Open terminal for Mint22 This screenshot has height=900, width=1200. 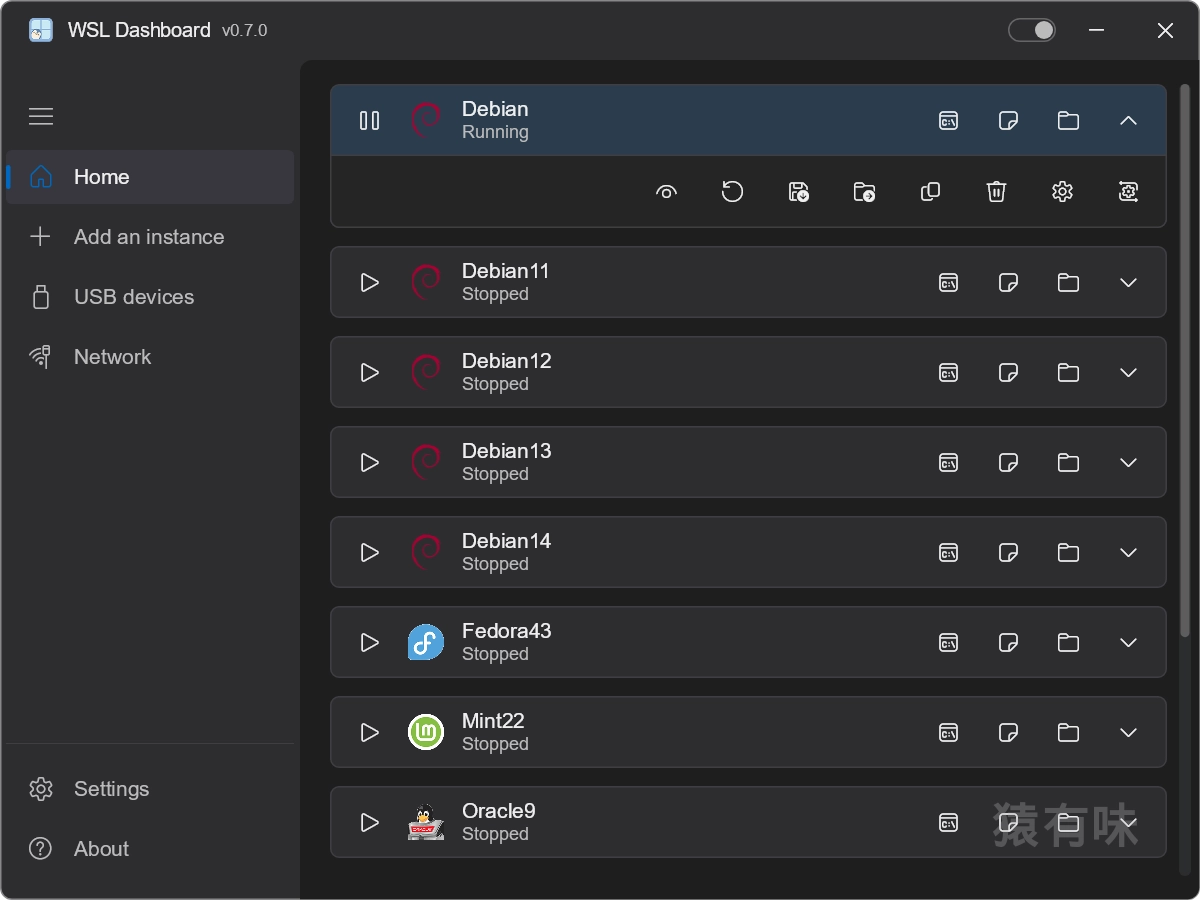click(x=948, y=733)
